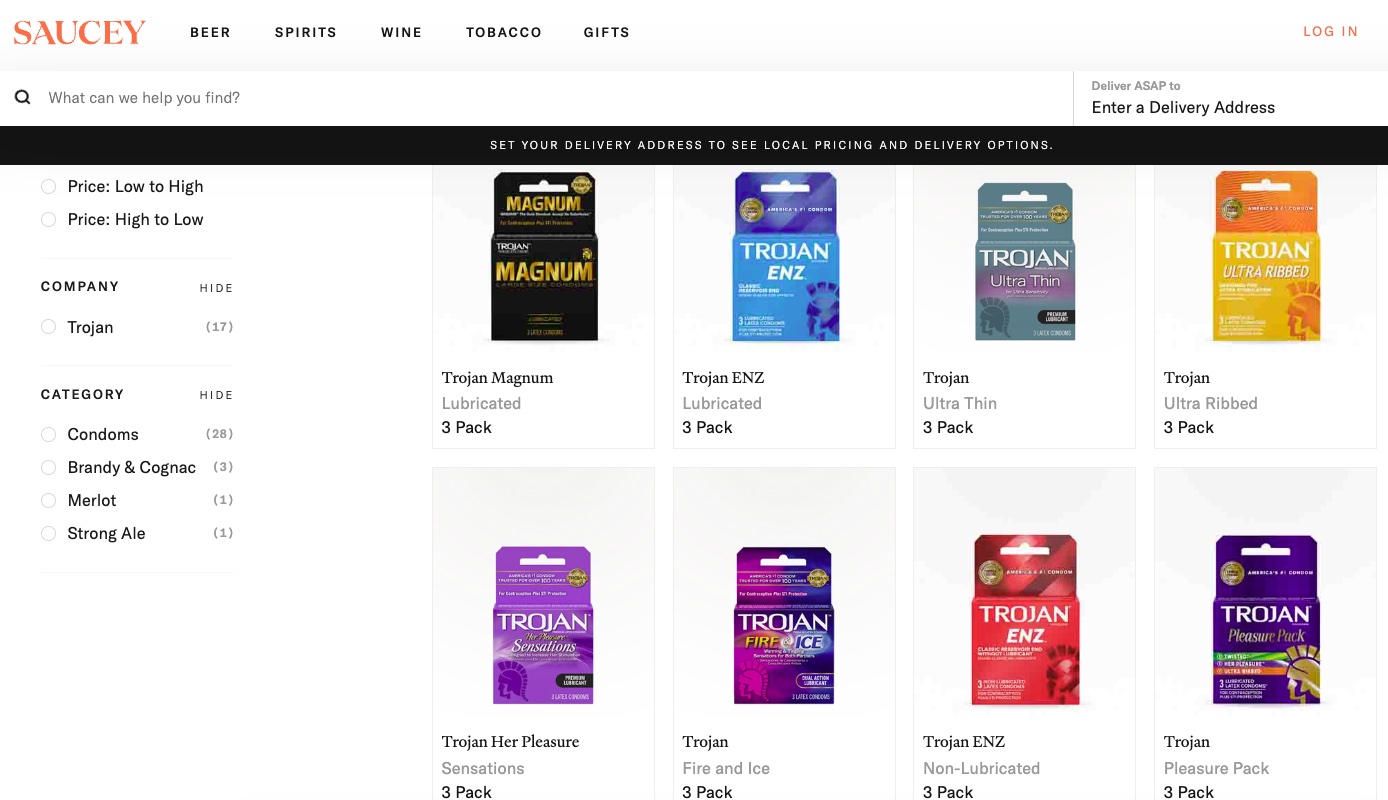Select Price: Low to High sorting
Screen dimensions: 1388x800
[122, 186]
